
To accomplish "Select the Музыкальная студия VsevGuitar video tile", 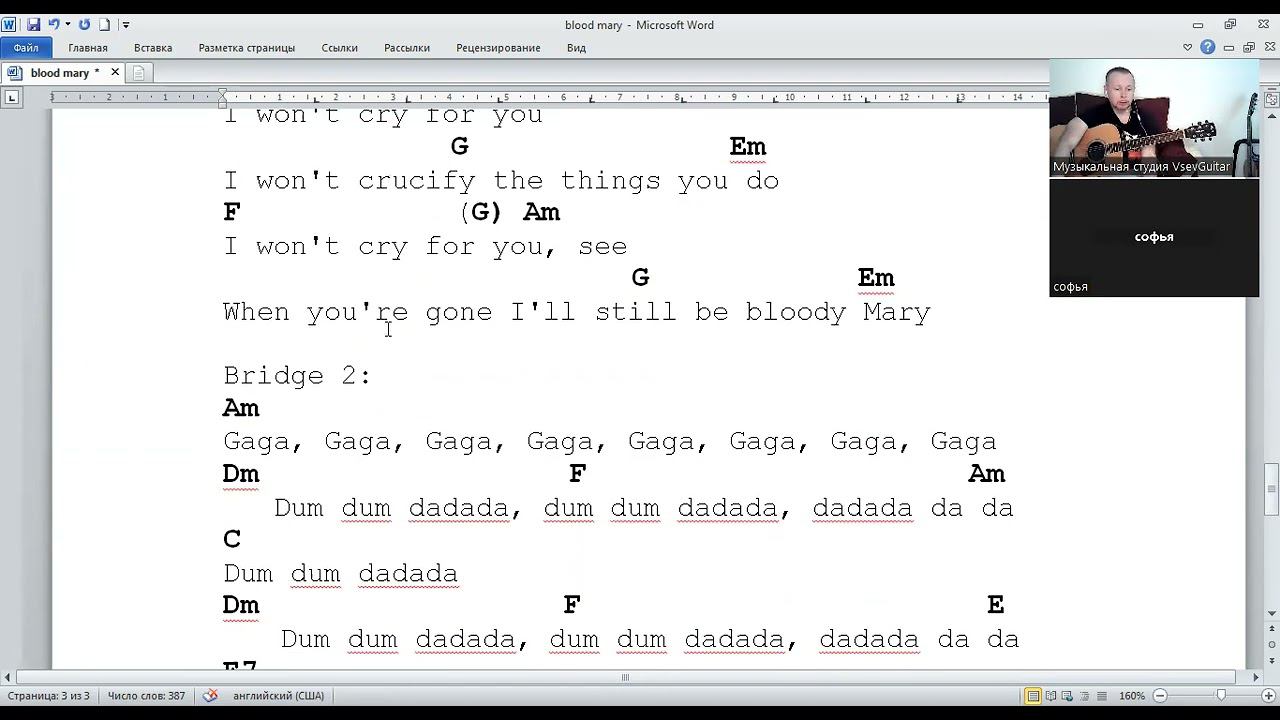I will pyautogui.click(x=1154, y=118).
